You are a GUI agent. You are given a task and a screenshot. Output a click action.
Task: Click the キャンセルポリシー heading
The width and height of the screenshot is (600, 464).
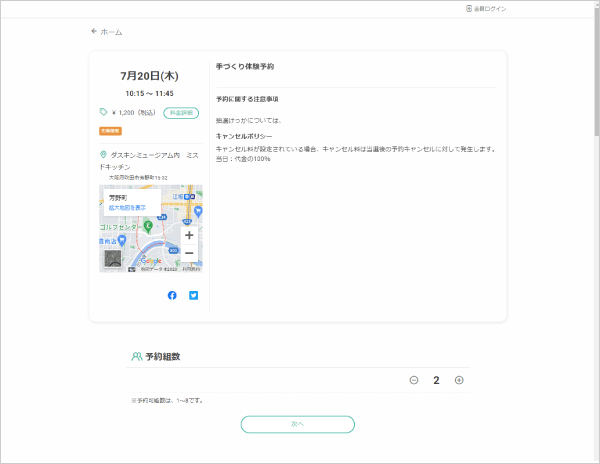[x=244, y=136]
